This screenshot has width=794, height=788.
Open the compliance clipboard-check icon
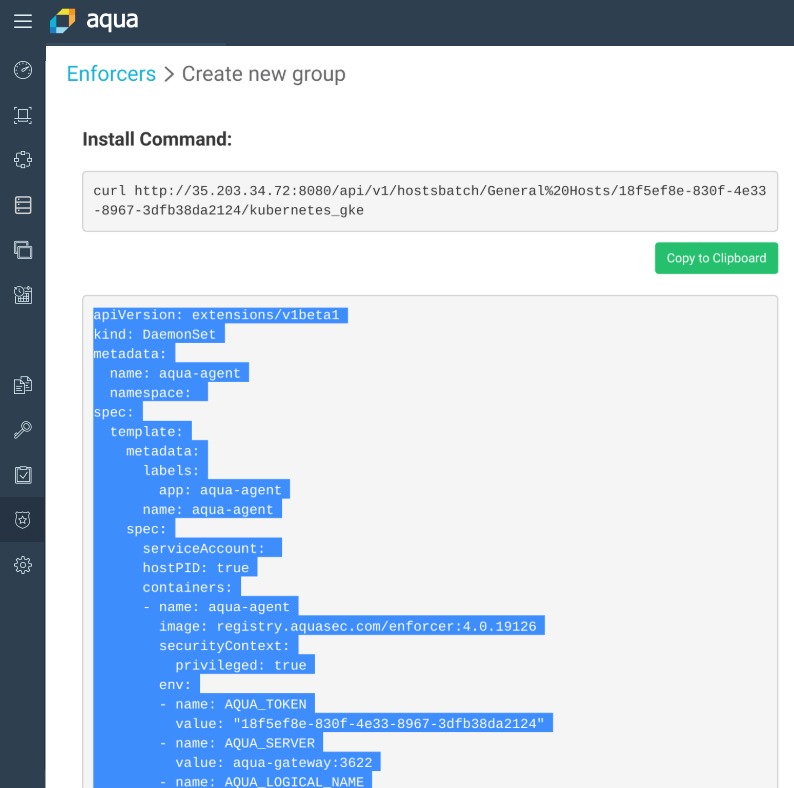(23, 475)
